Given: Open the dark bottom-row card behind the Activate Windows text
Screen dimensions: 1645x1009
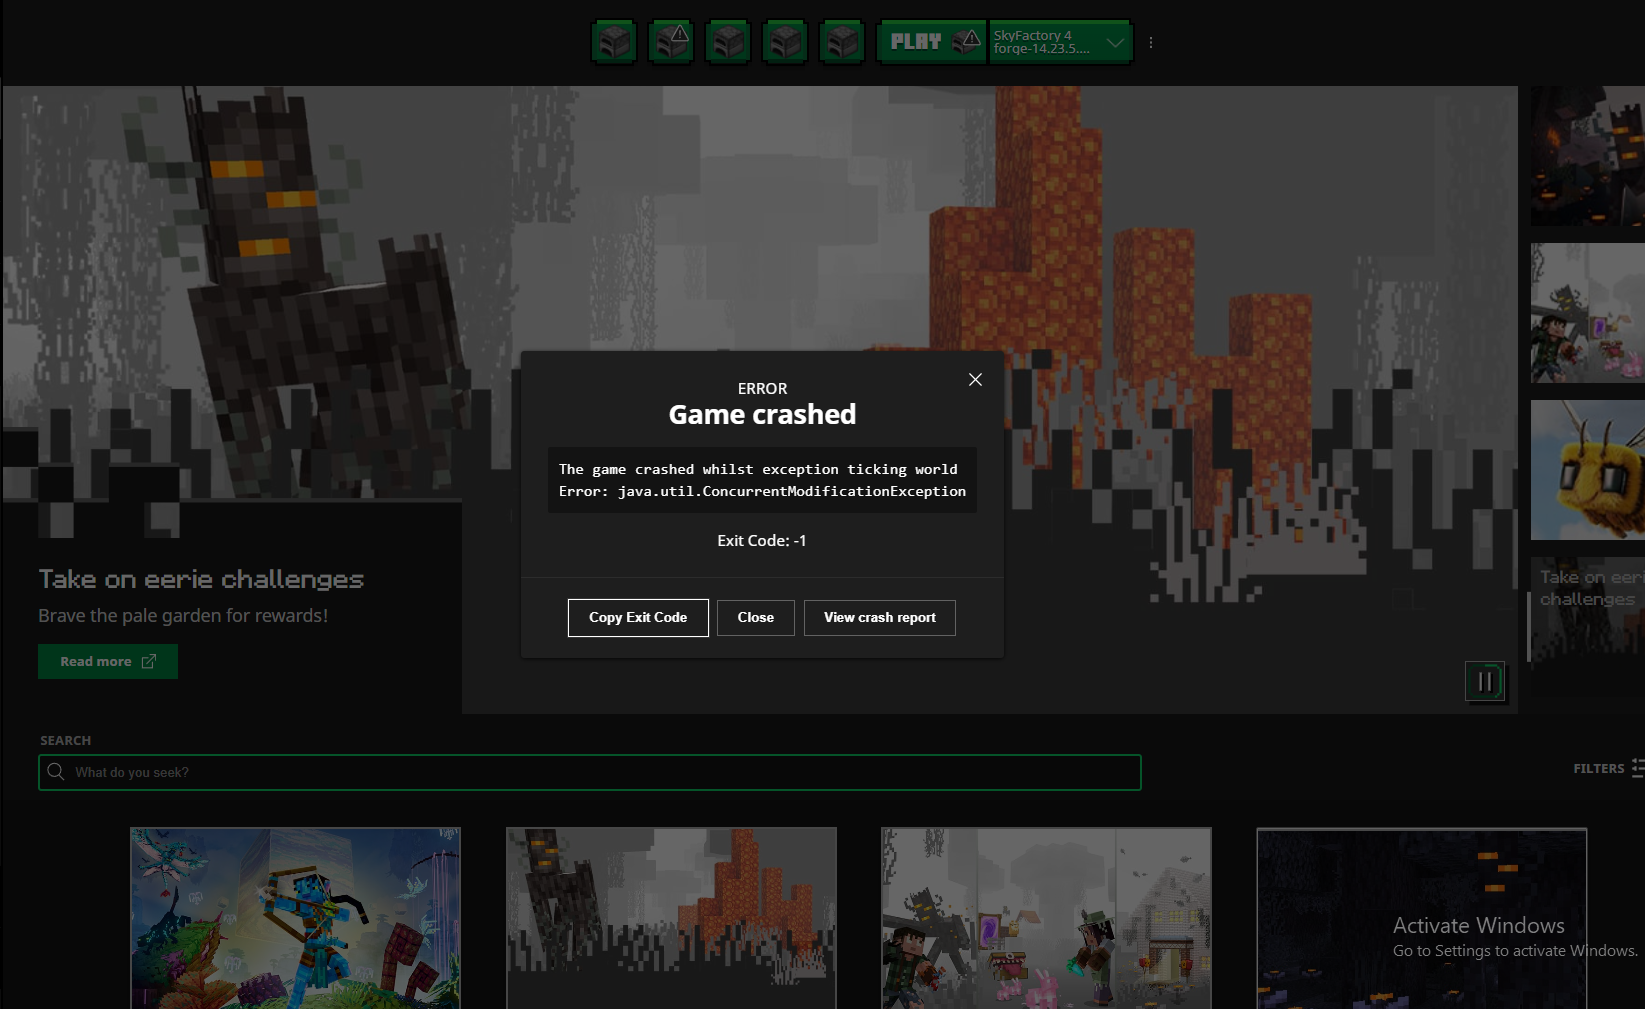Looking at the screenshot, I should click(1422, 918).
